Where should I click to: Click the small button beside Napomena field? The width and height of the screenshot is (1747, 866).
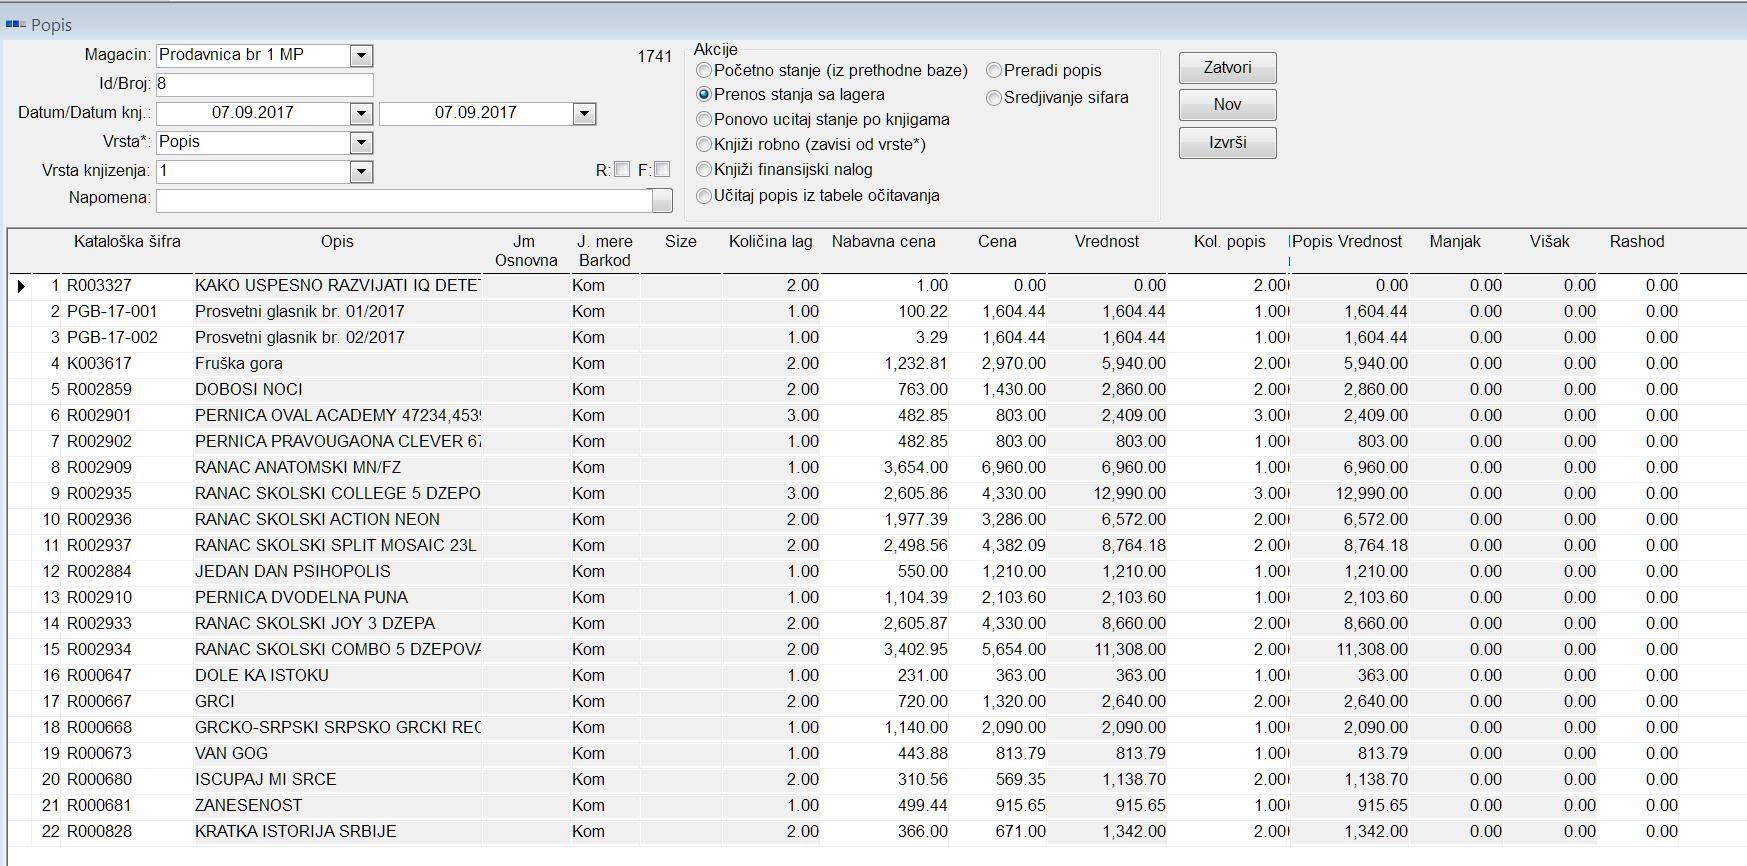click(x=662, y=200)
